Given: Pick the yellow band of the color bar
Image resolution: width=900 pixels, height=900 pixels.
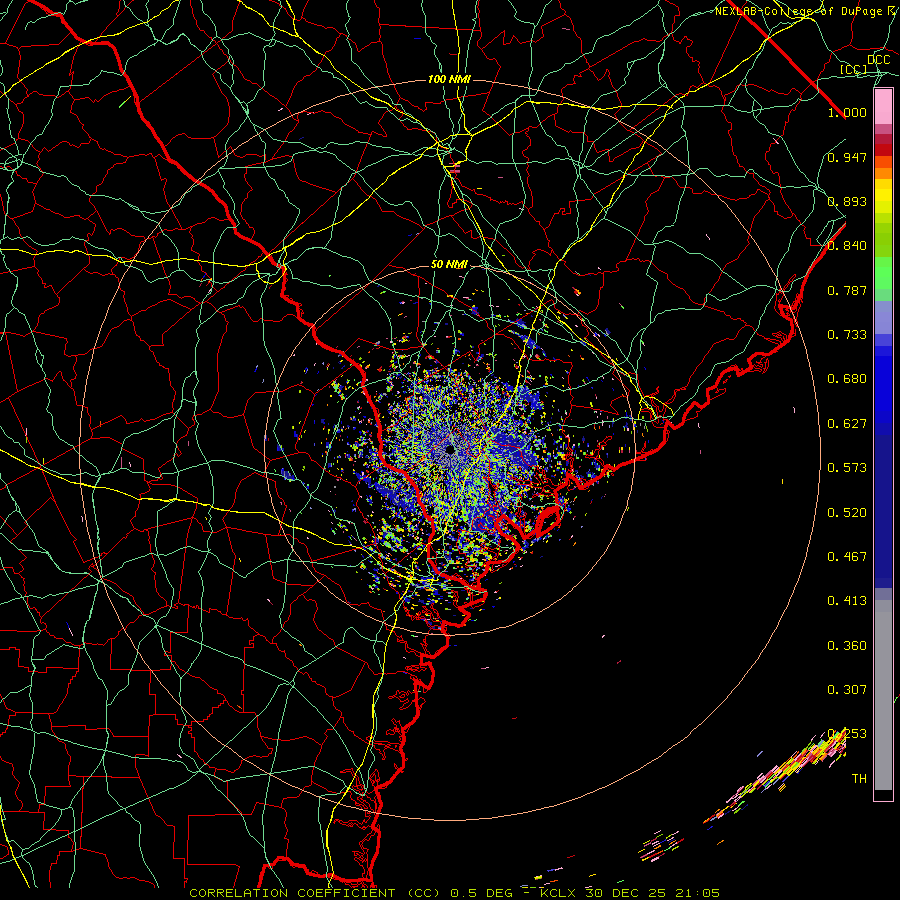Looking at the screenshot, I should tap(883, 196).
